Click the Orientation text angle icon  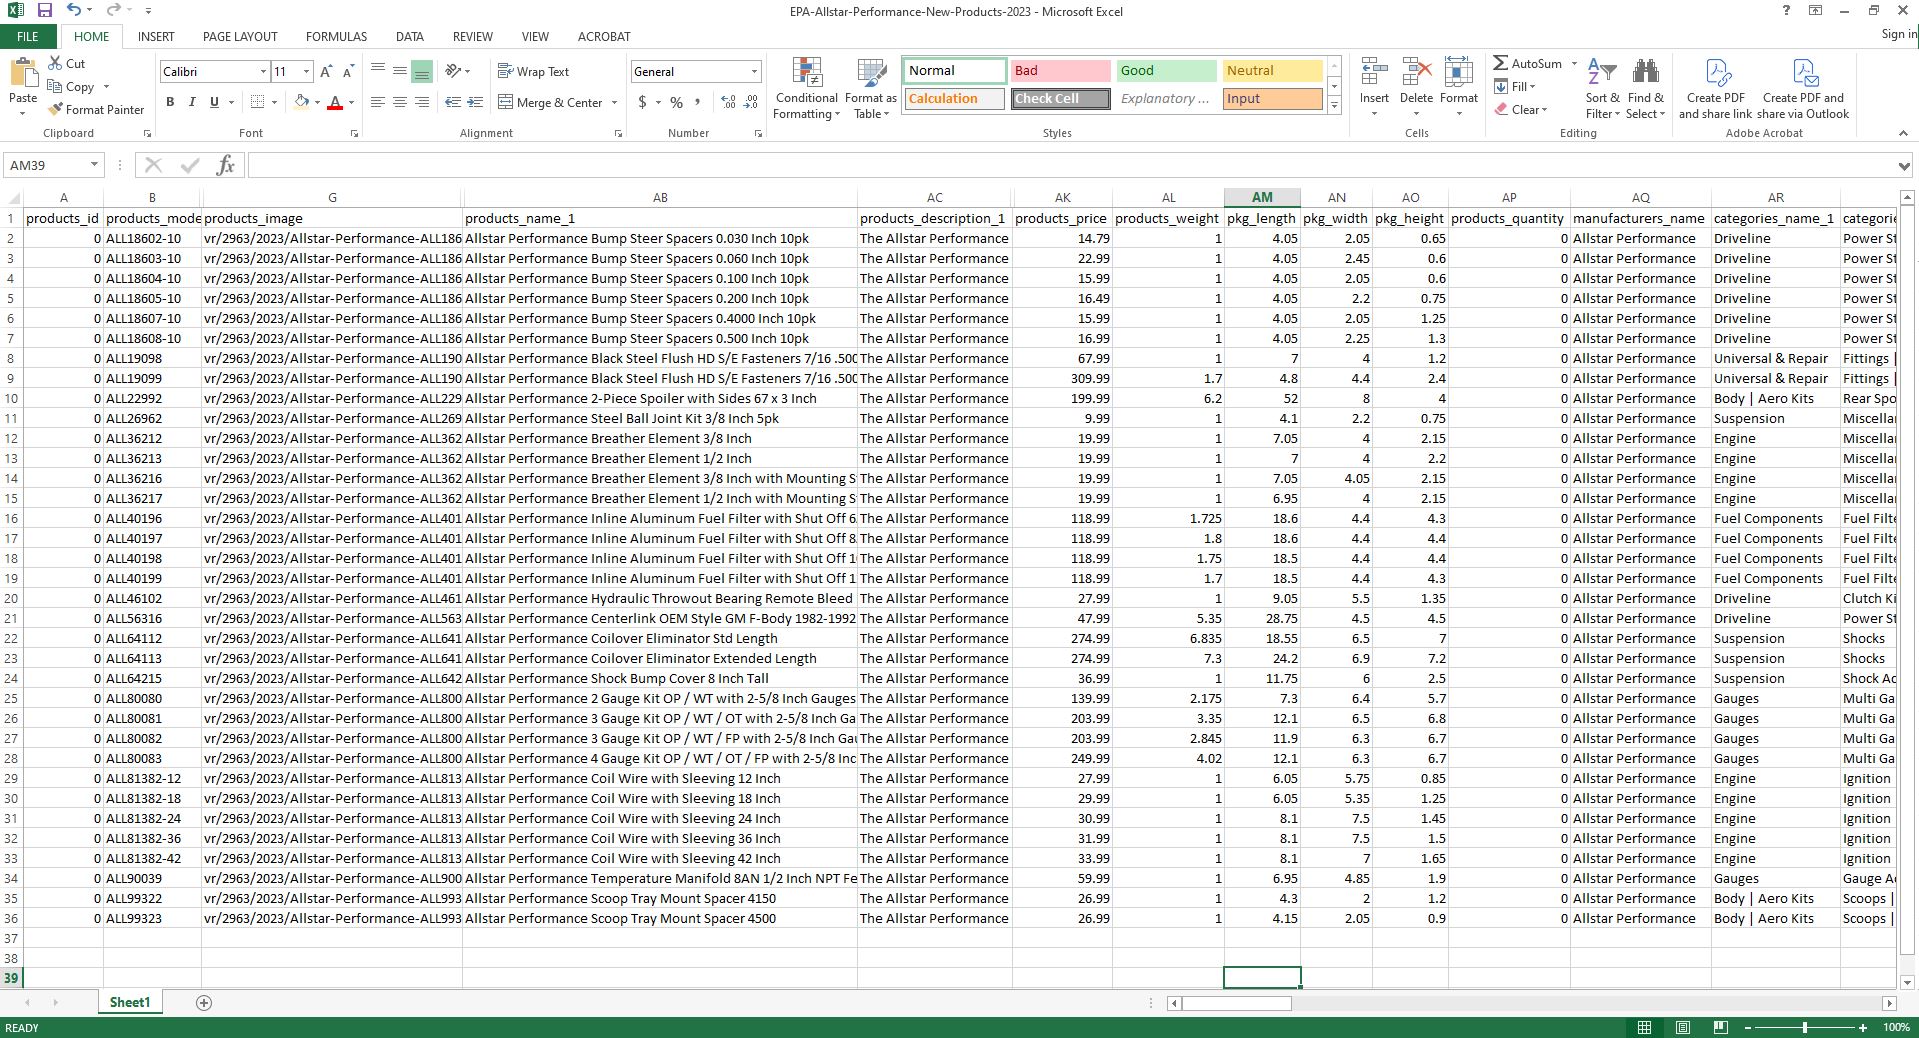click(453, 71)
